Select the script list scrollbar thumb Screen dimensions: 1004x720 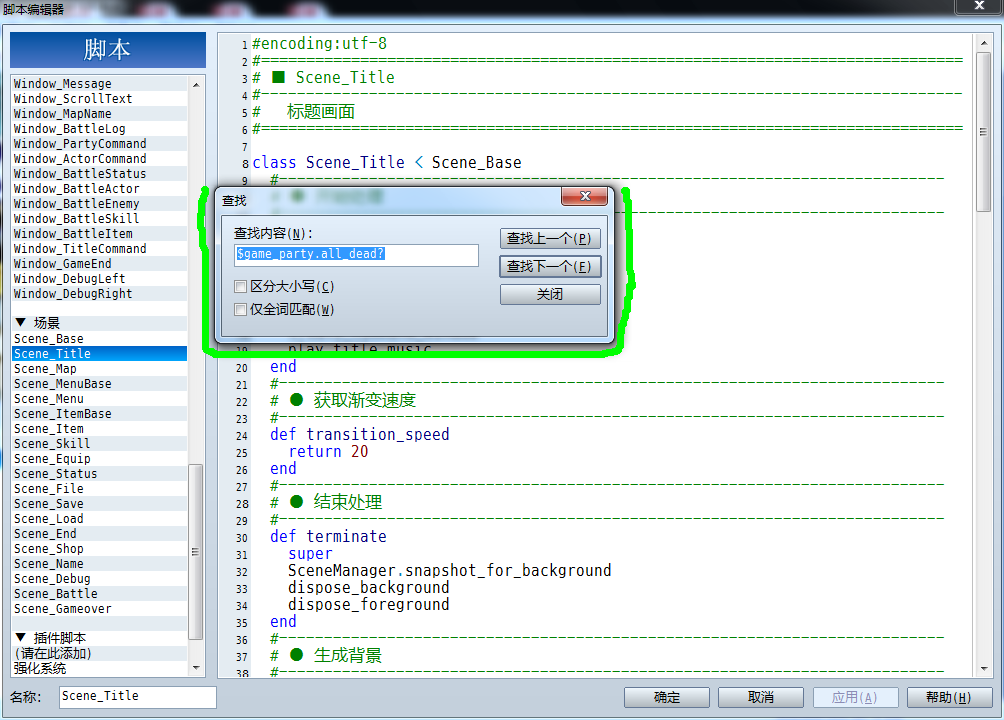196,552
